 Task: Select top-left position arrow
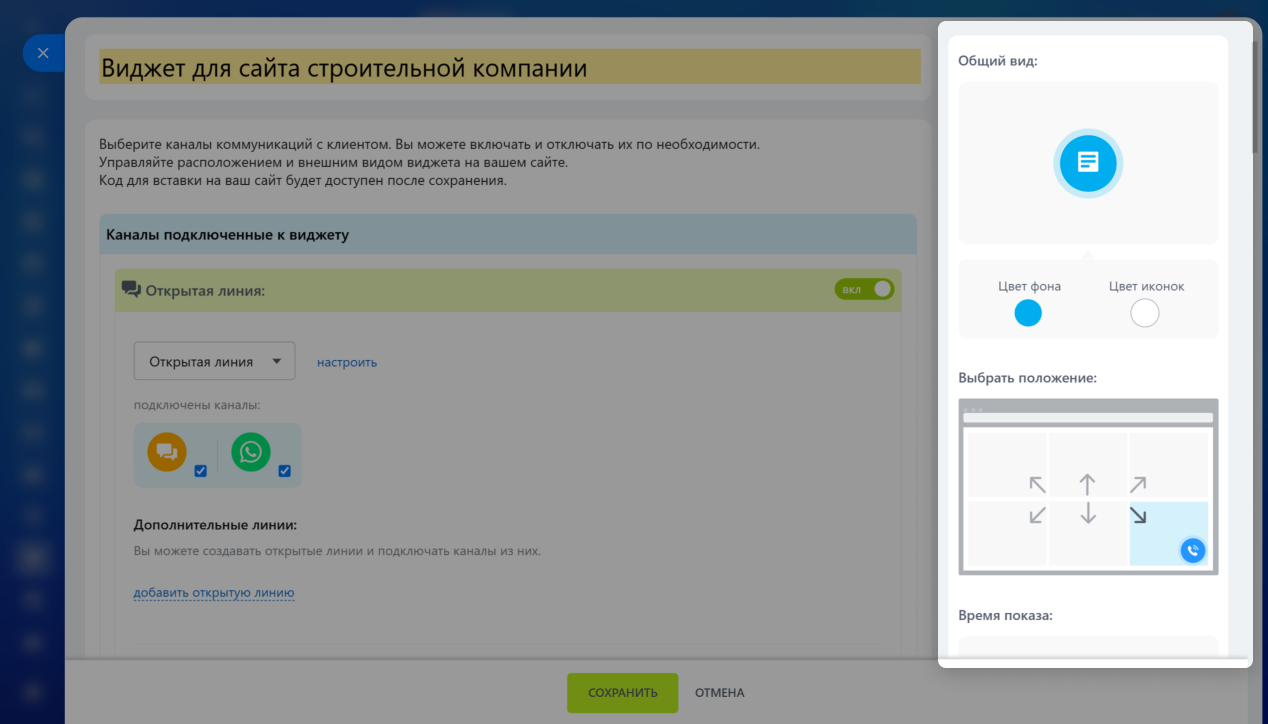coord(1037,485)
